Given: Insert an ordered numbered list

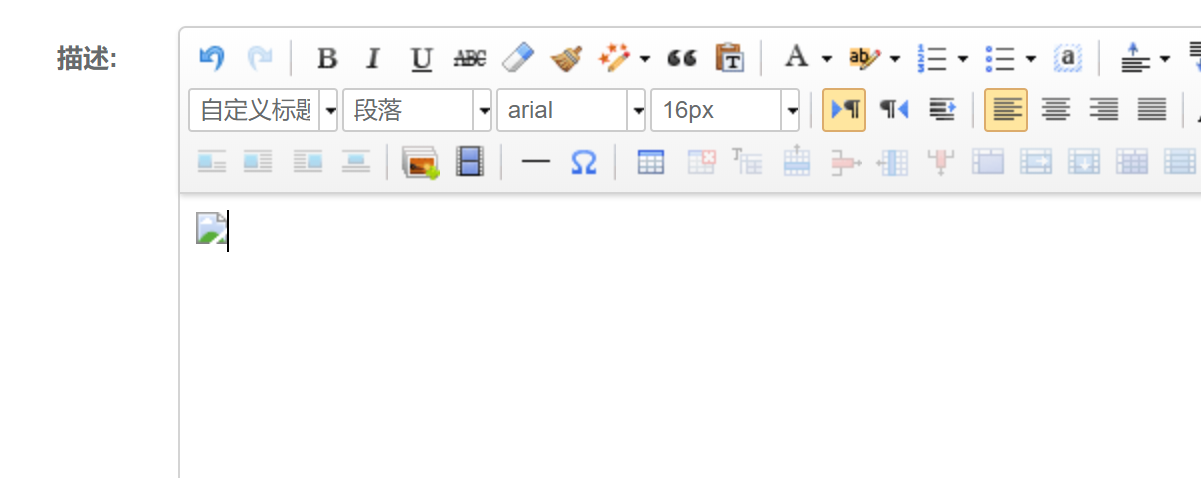Looking at the screenshot, I should point(931,58).
